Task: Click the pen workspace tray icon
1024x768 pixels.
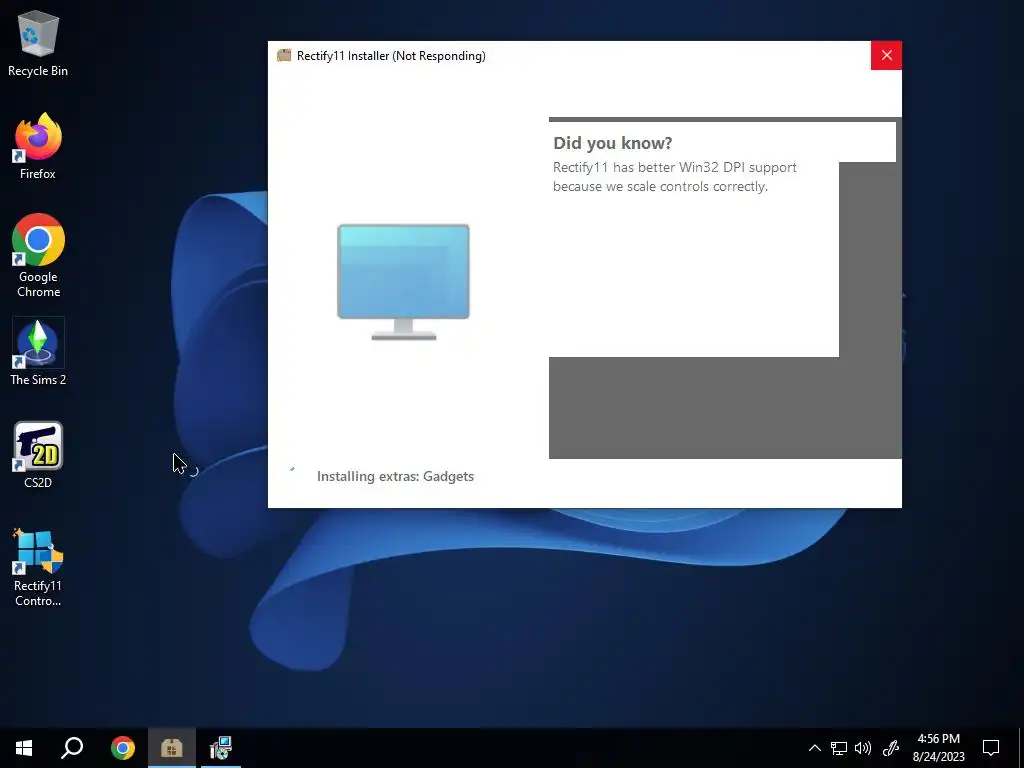Action: pyautogui.click(x=891, y=748)
